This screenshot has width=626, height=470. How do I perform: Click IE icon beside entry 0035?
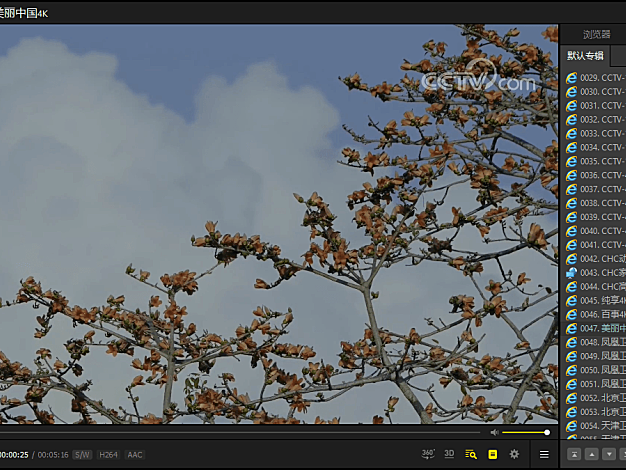pos(571,161)
